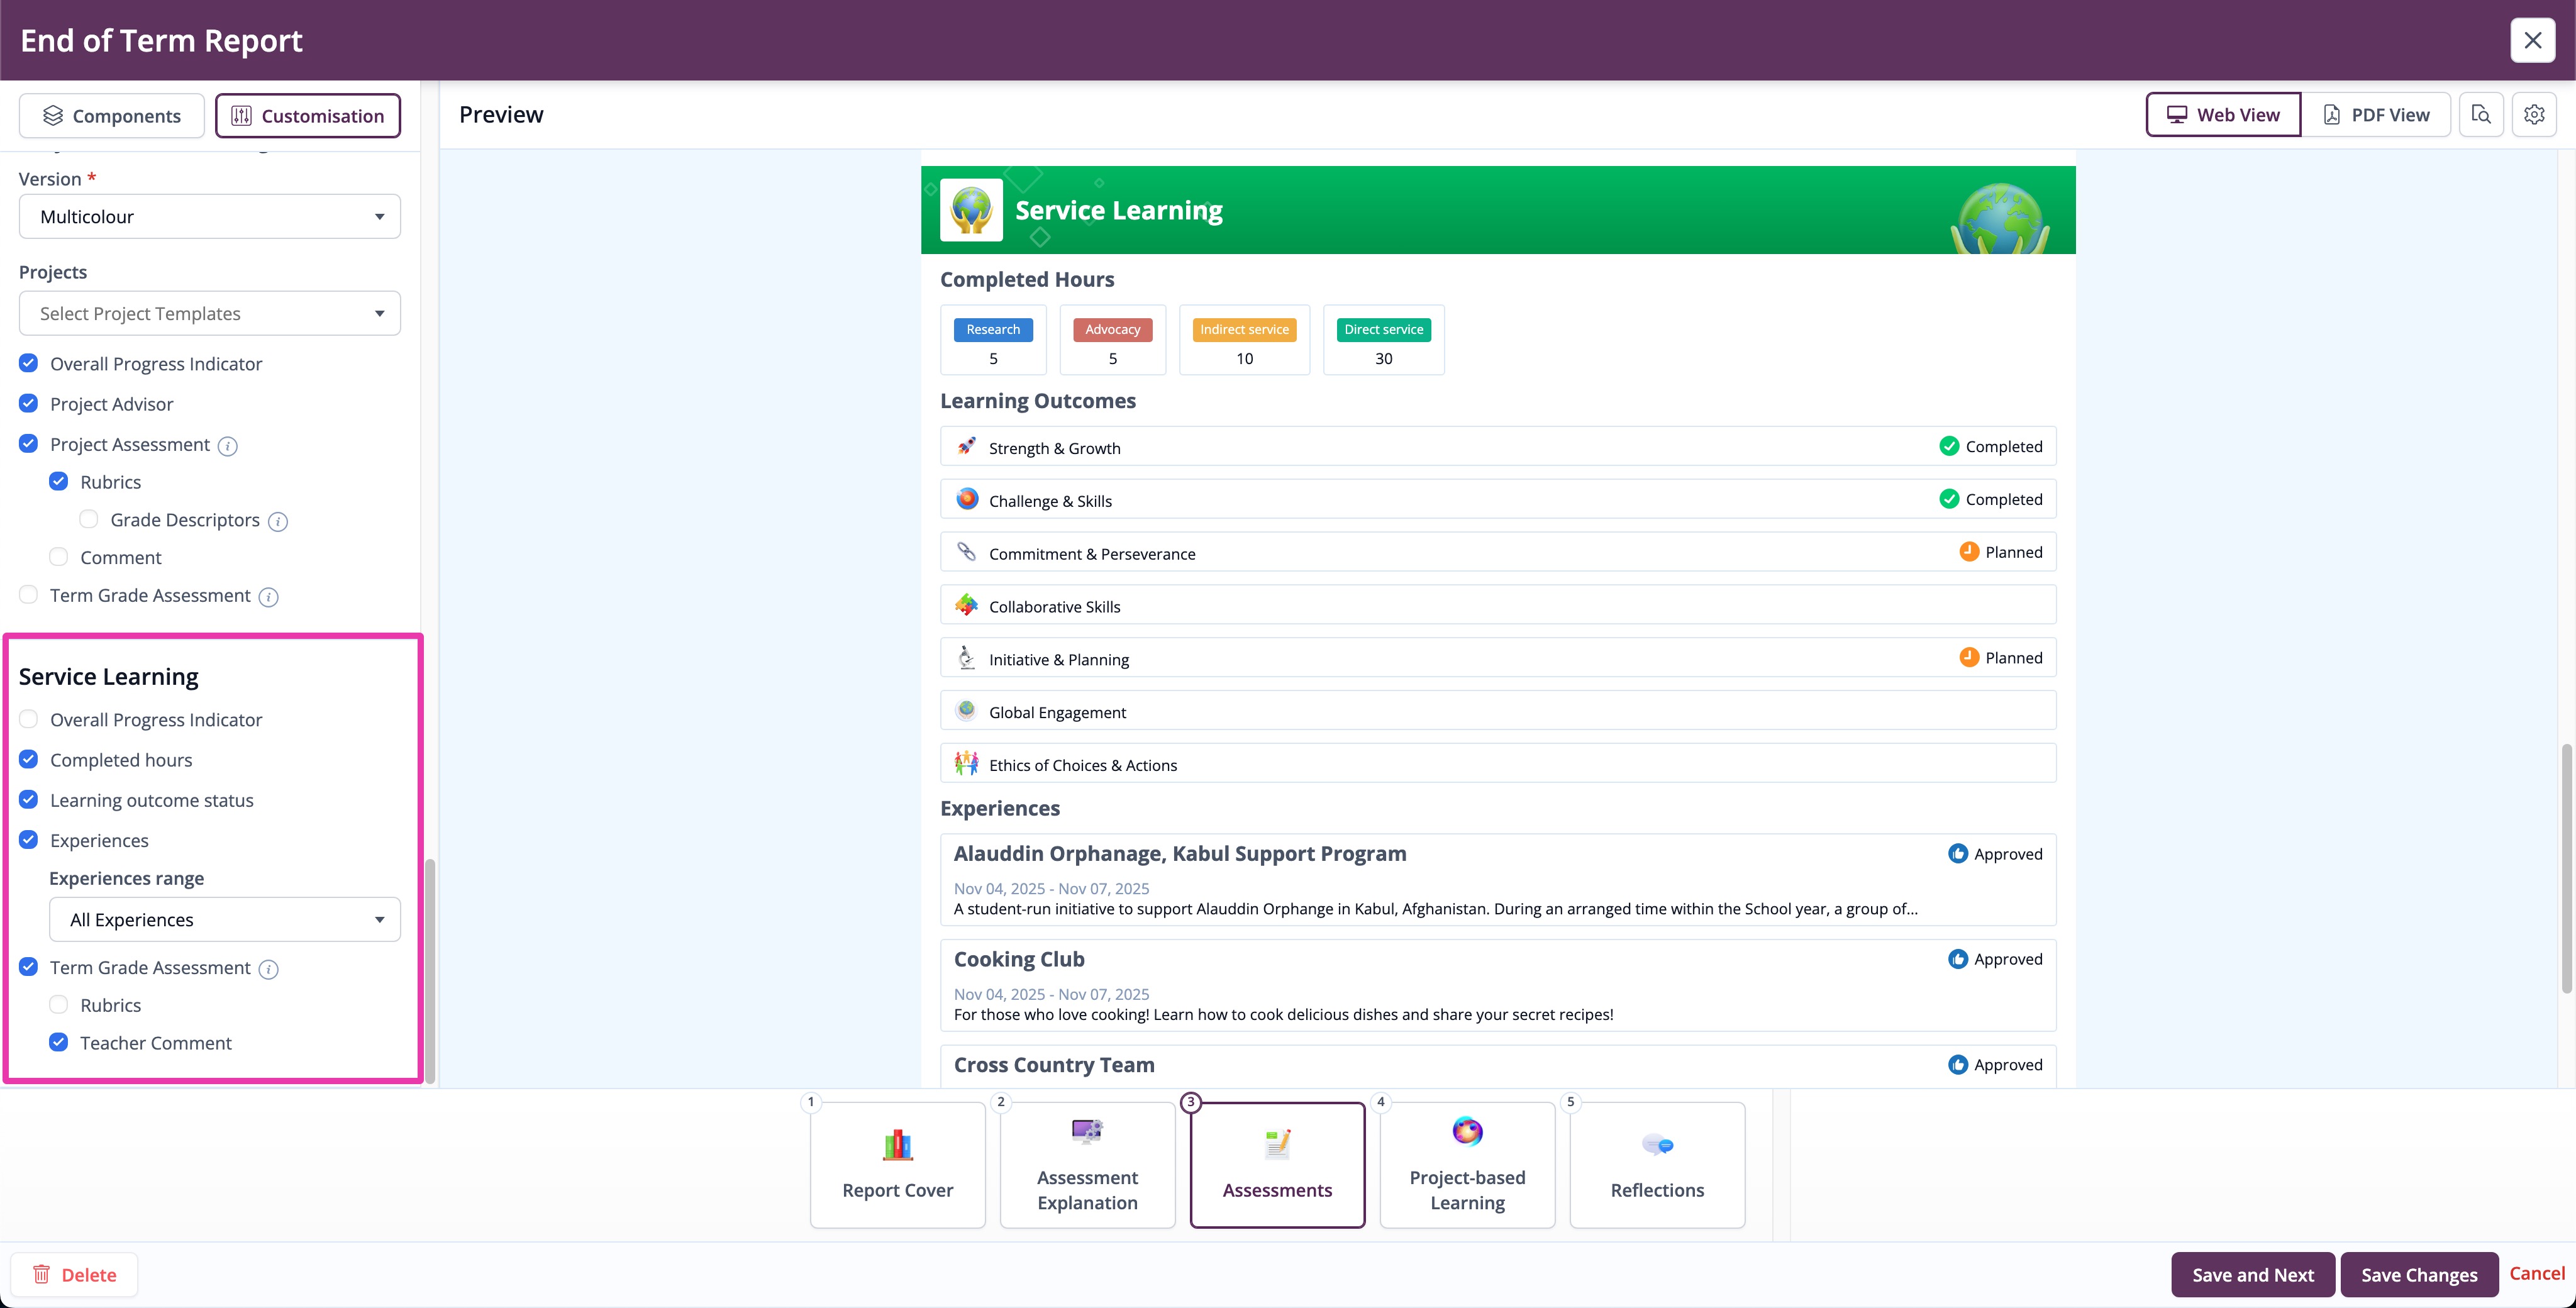Open the Version Multicolour dropdown
The height and width of the screenshot is (1308, 2576).
[x=209, y=217]
